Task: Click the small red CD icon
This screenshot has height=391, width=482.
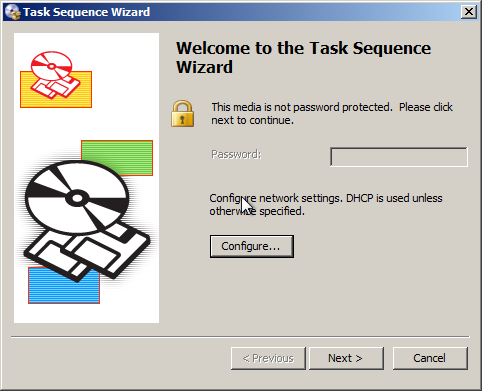Action: pyautogui.click(x=51, y=66)
